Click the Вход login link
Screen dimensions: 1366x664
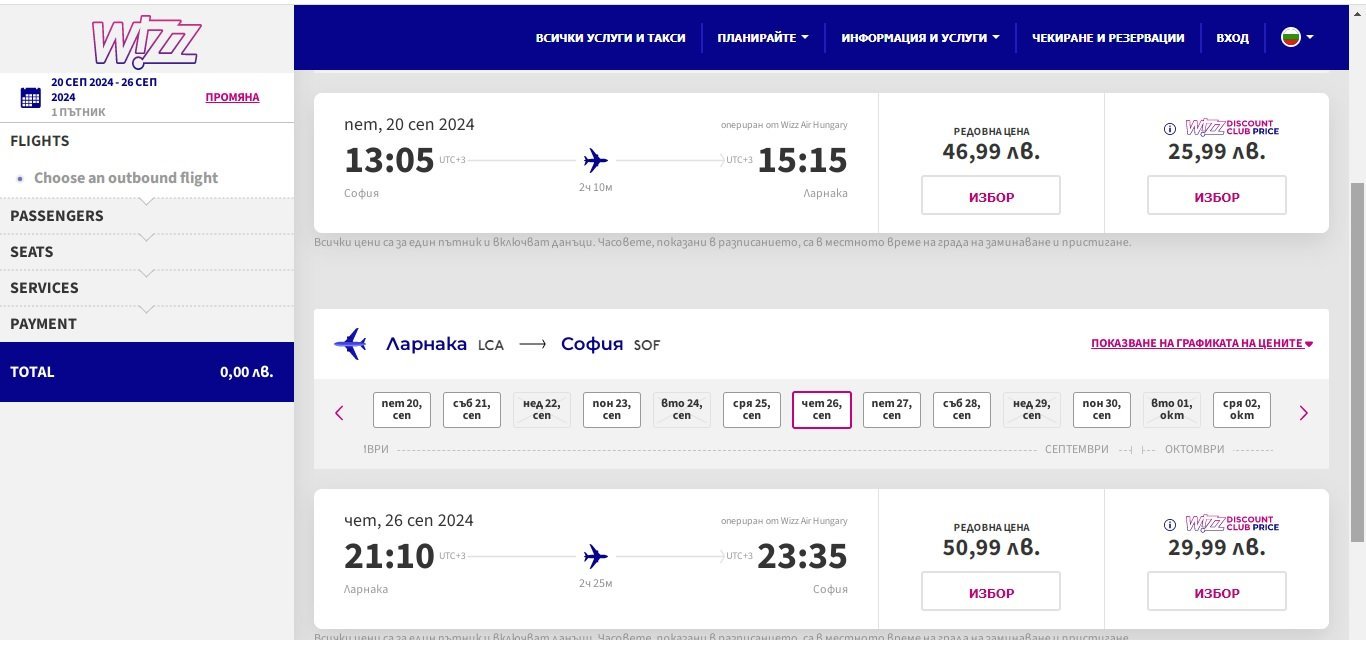click(x=1232, y=38)
